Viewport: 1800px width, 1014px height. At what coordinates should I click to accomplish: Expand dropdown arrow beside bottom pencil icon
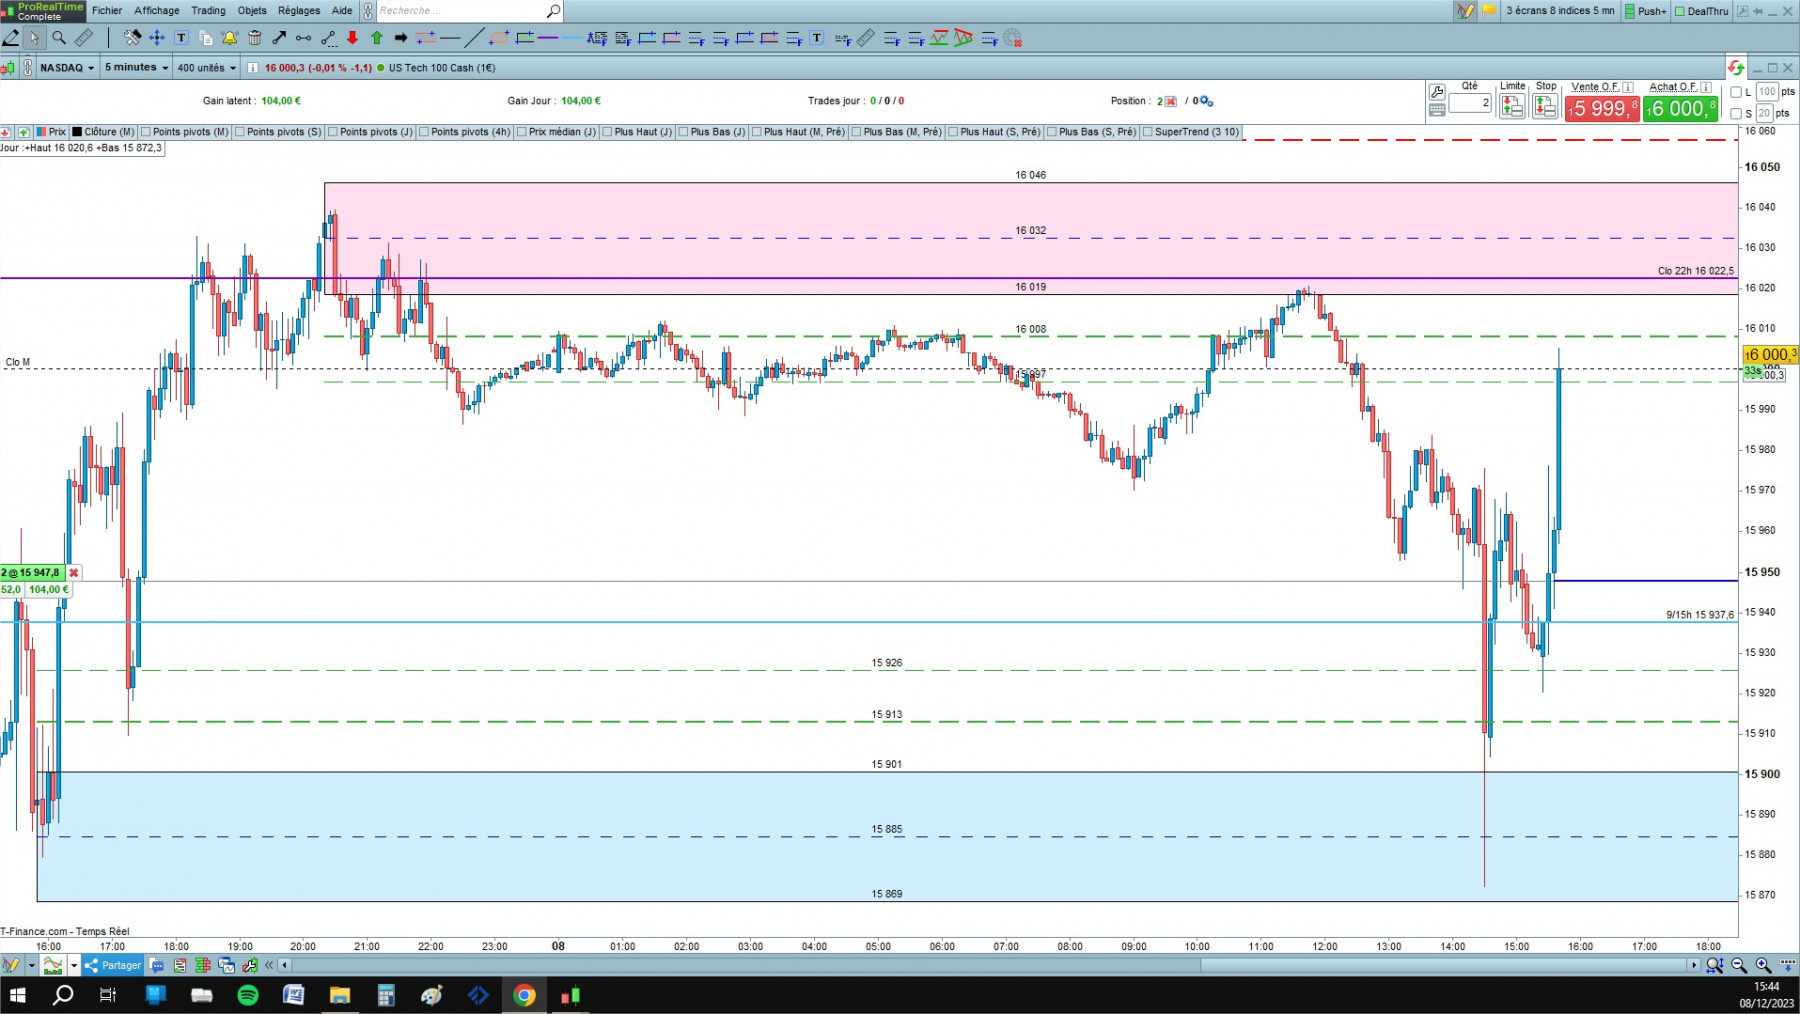[31, 965]
